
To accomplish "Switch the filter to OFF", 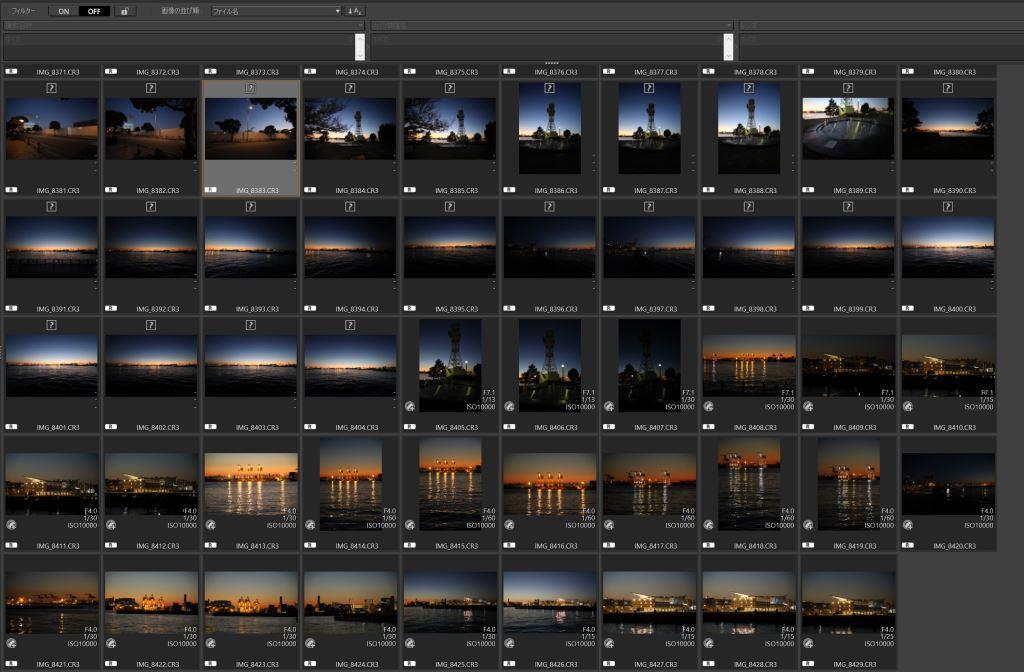I will click(94, 11).
